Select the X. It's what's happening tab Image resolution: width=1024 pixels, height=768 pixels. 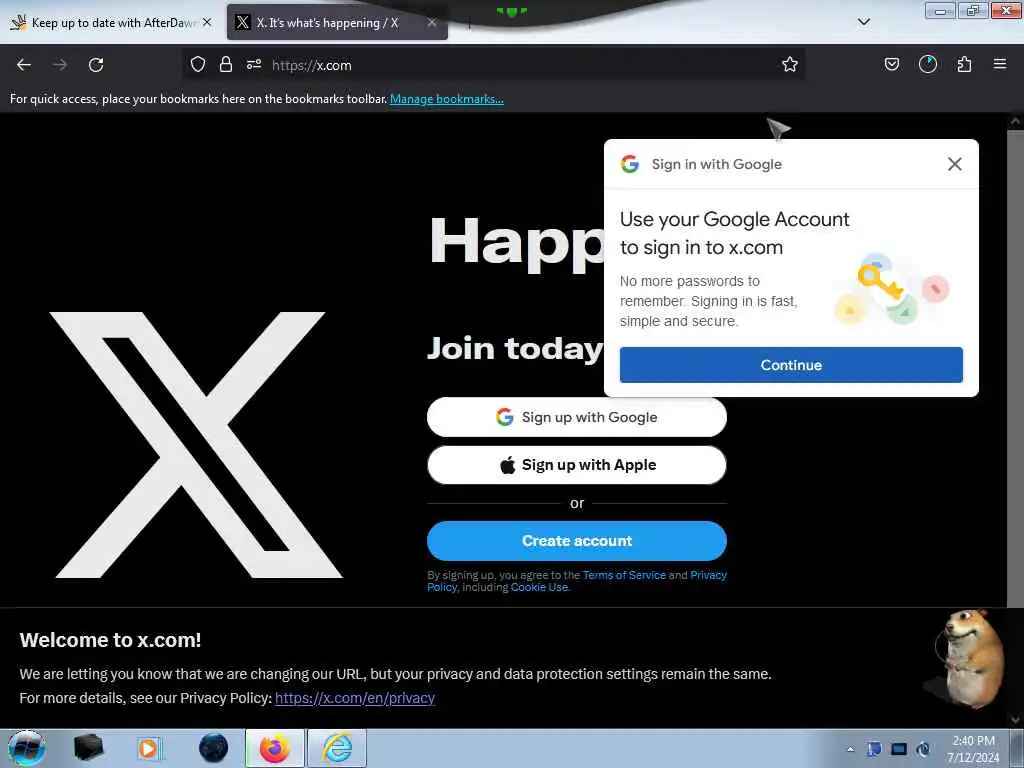click(x=338, y=22)
